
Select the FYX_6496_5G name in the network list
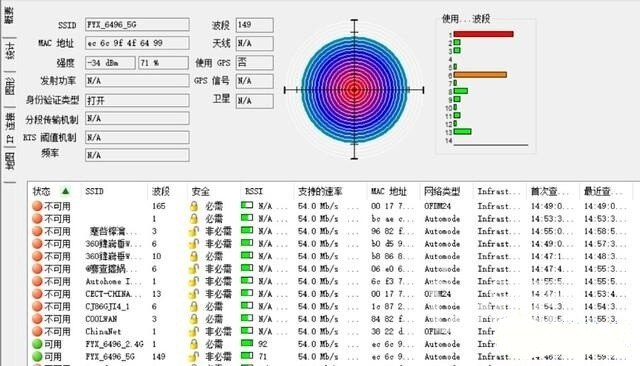(x=110, y=357)
